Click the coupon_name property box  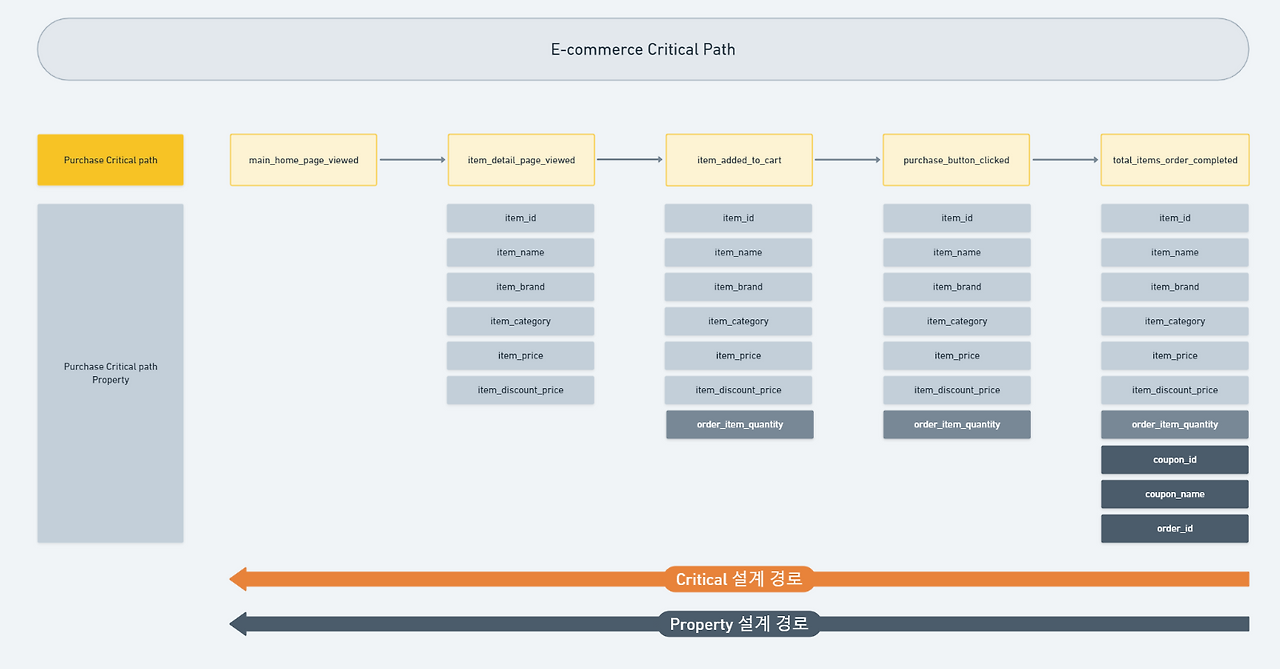pyautogui.click(x=1174, y=493)
